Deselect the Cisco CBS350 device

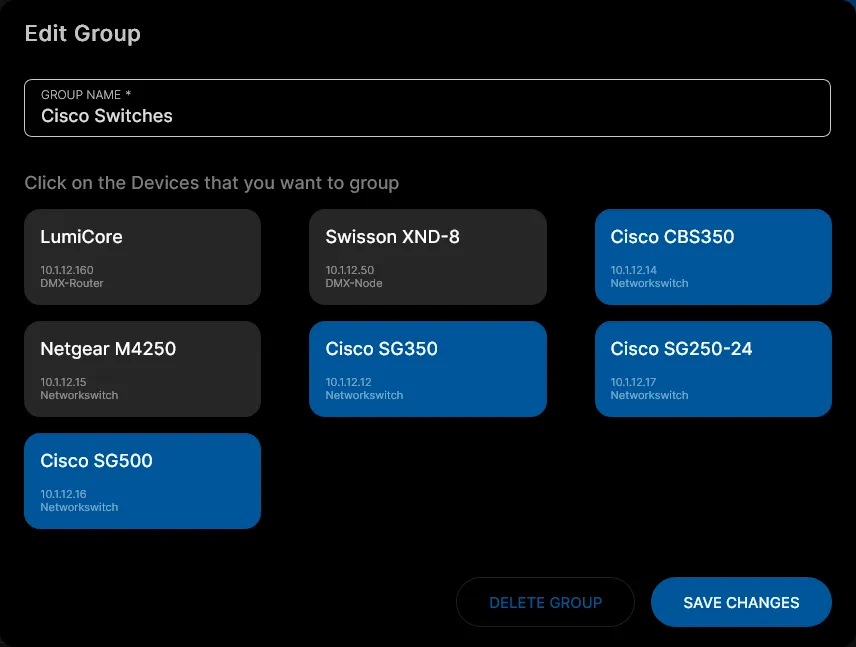[712, 256]
